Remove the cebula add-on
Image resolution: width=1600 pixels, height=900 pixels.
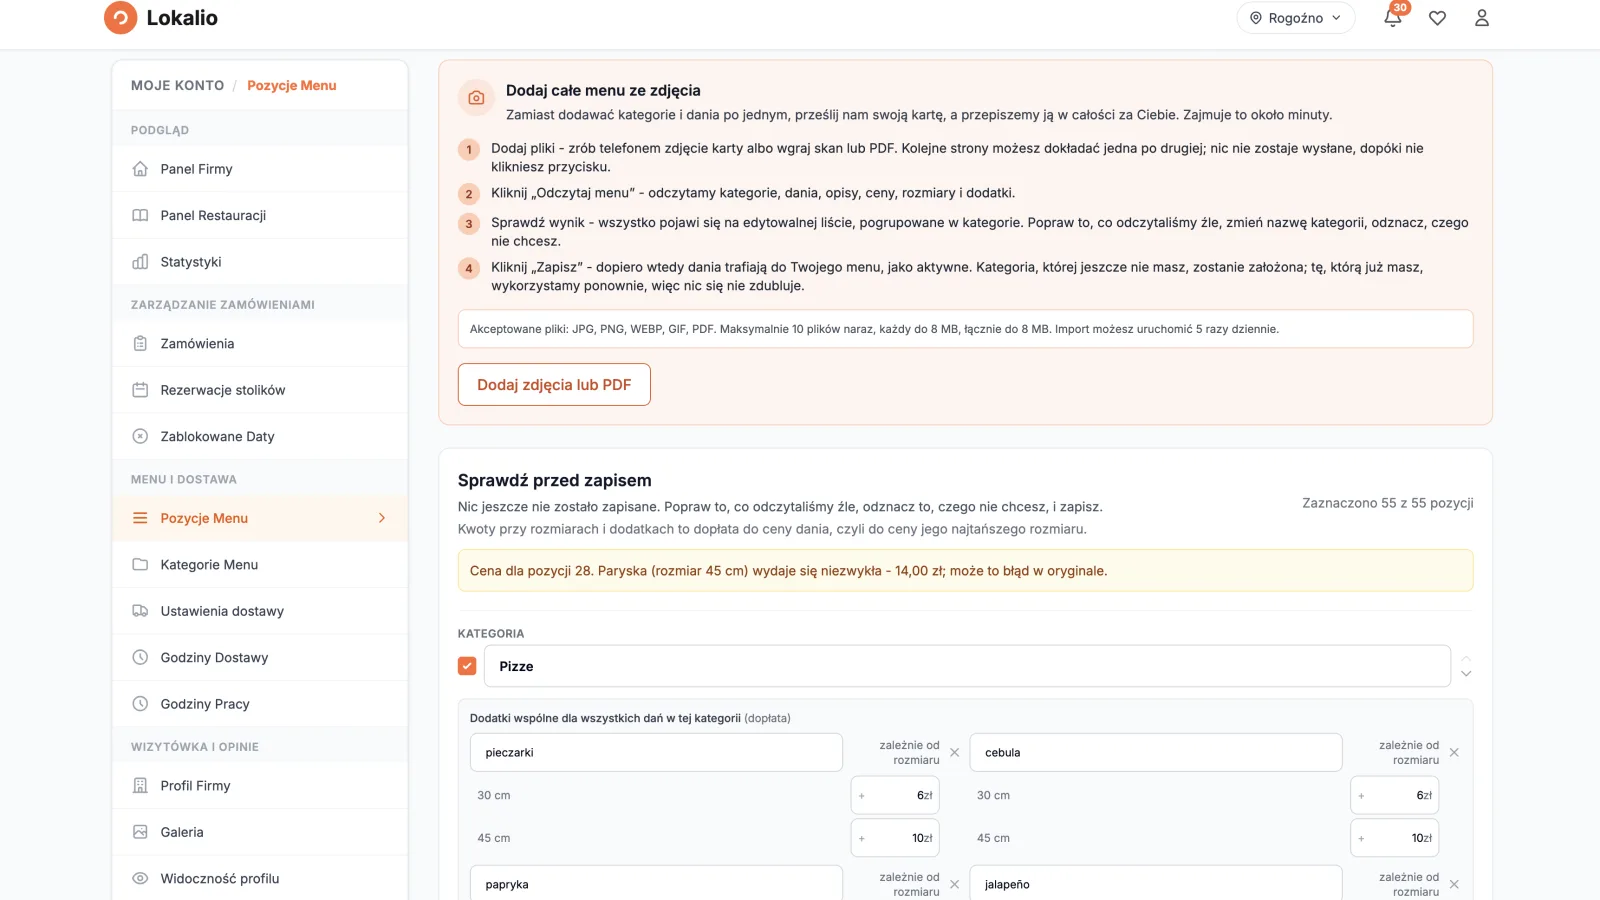coord(1454,753)
